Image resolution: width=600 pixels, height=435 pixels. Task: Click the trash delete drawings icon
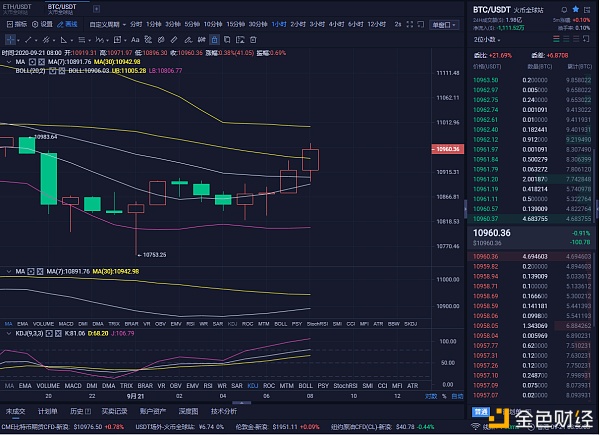point(253,39)
